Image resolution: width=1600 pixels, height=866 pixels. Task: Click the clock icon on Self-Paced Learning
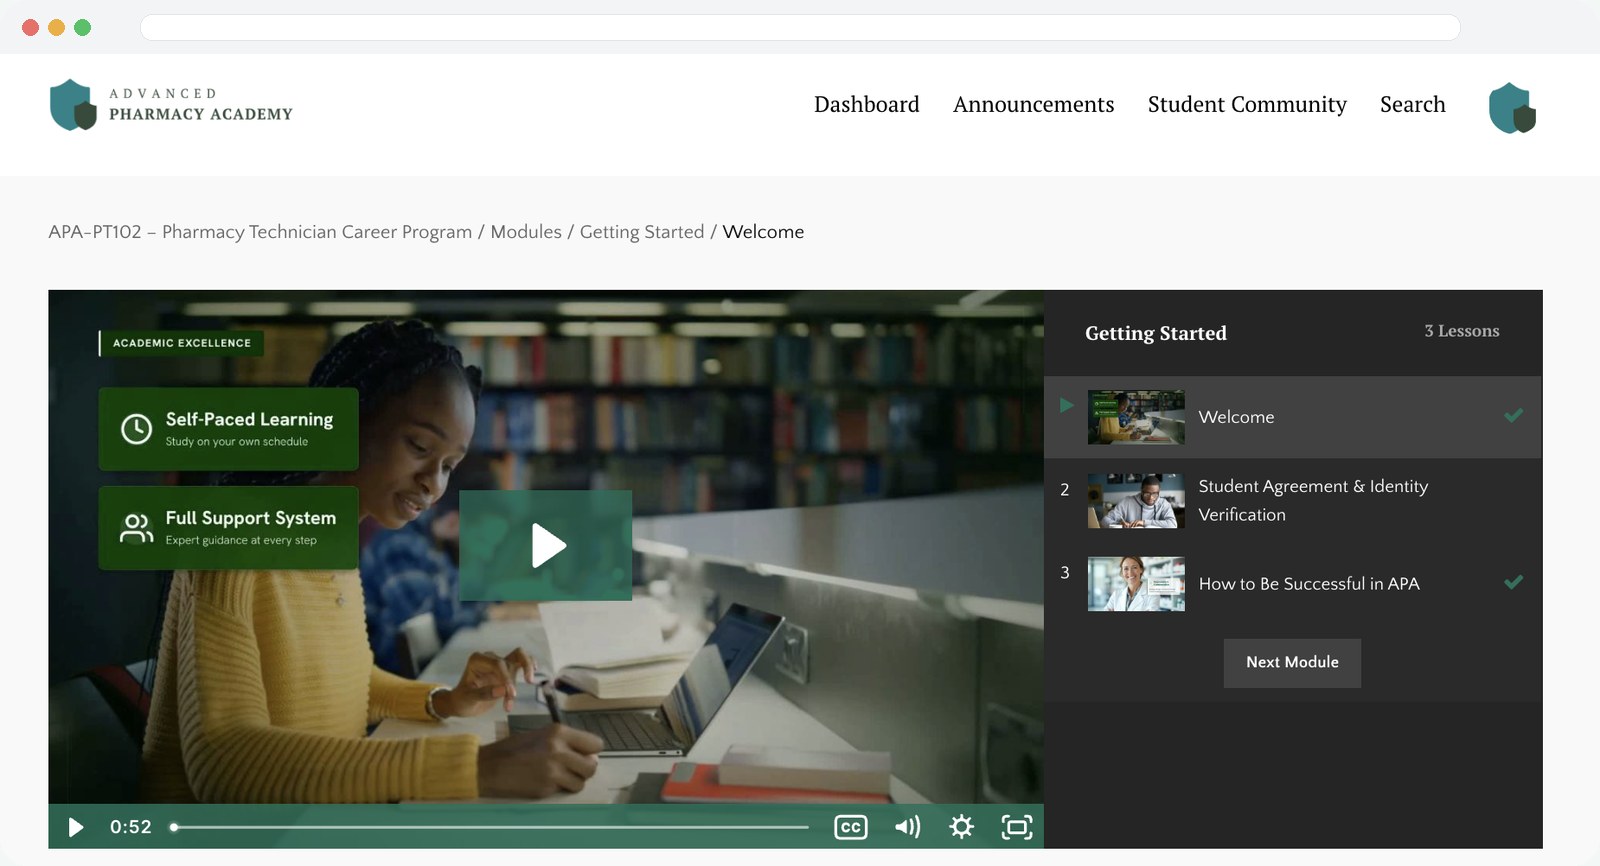coord(136,429)
